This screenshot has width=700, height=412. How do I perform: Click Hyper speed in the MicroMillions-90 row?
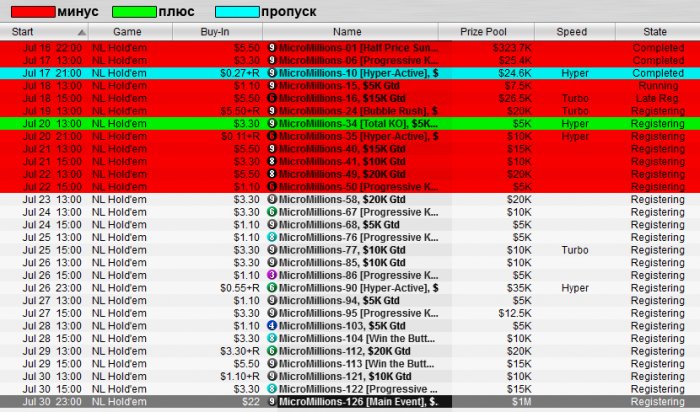click(575, 288)
